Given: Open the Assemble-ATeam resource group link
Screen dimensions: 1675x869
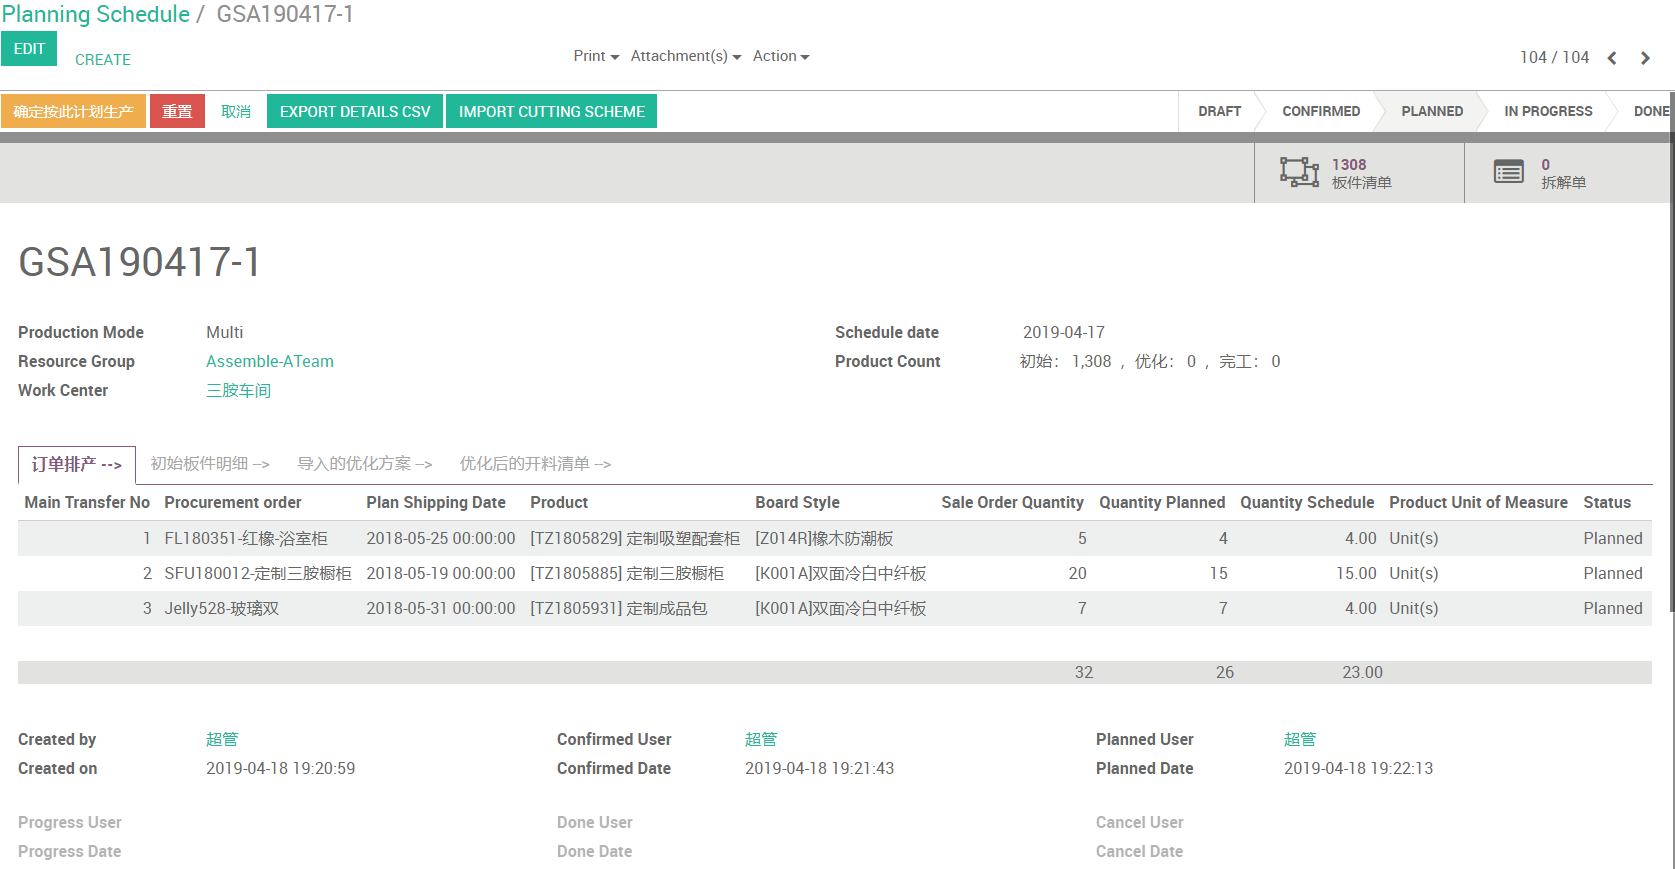Looking at the screenshot, I should (x=270, y=361).
